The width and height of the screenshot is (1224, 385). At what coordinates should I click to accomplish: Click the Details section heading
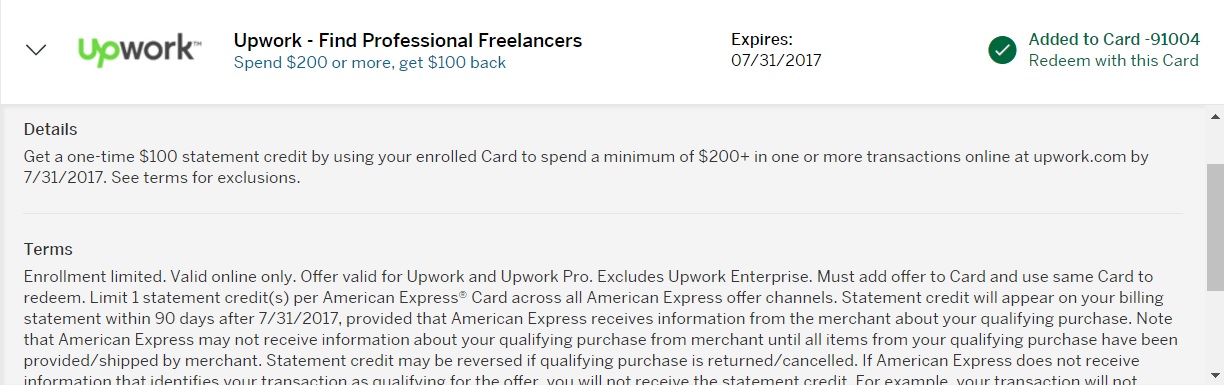tap(51, 129)
